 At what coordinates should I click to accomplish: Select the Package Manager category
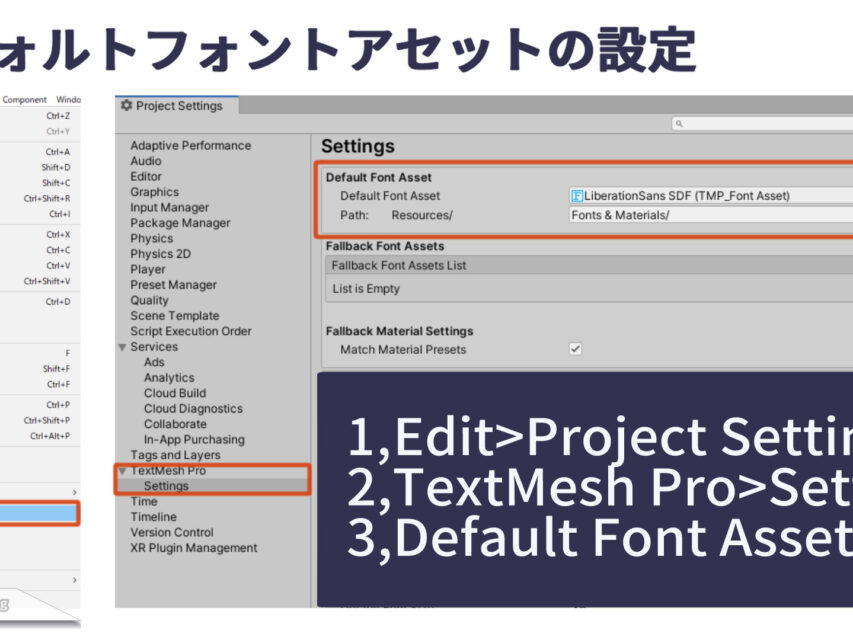(x=180, y=223)
